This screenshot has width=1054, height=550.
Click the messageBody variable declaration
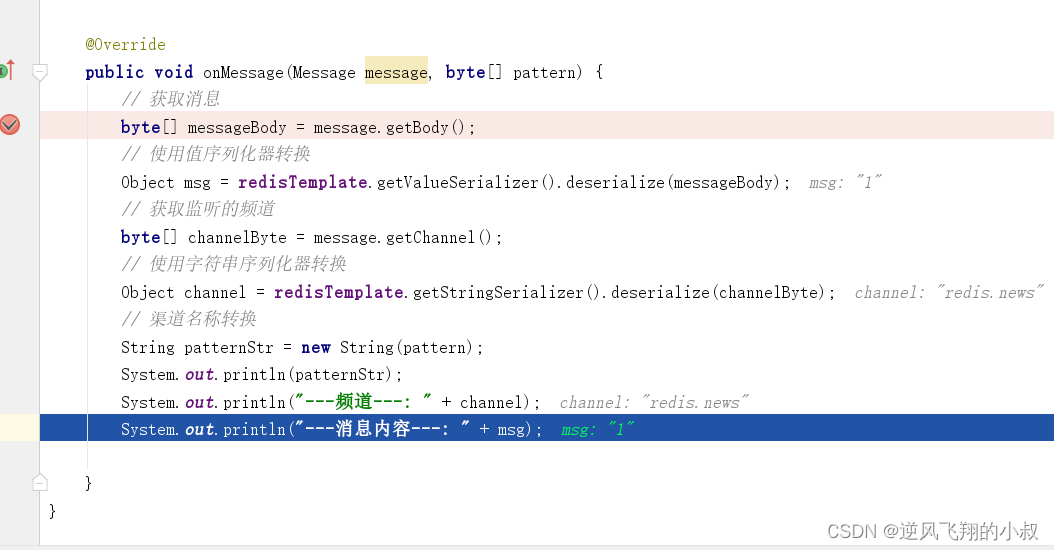click(237, 128)
